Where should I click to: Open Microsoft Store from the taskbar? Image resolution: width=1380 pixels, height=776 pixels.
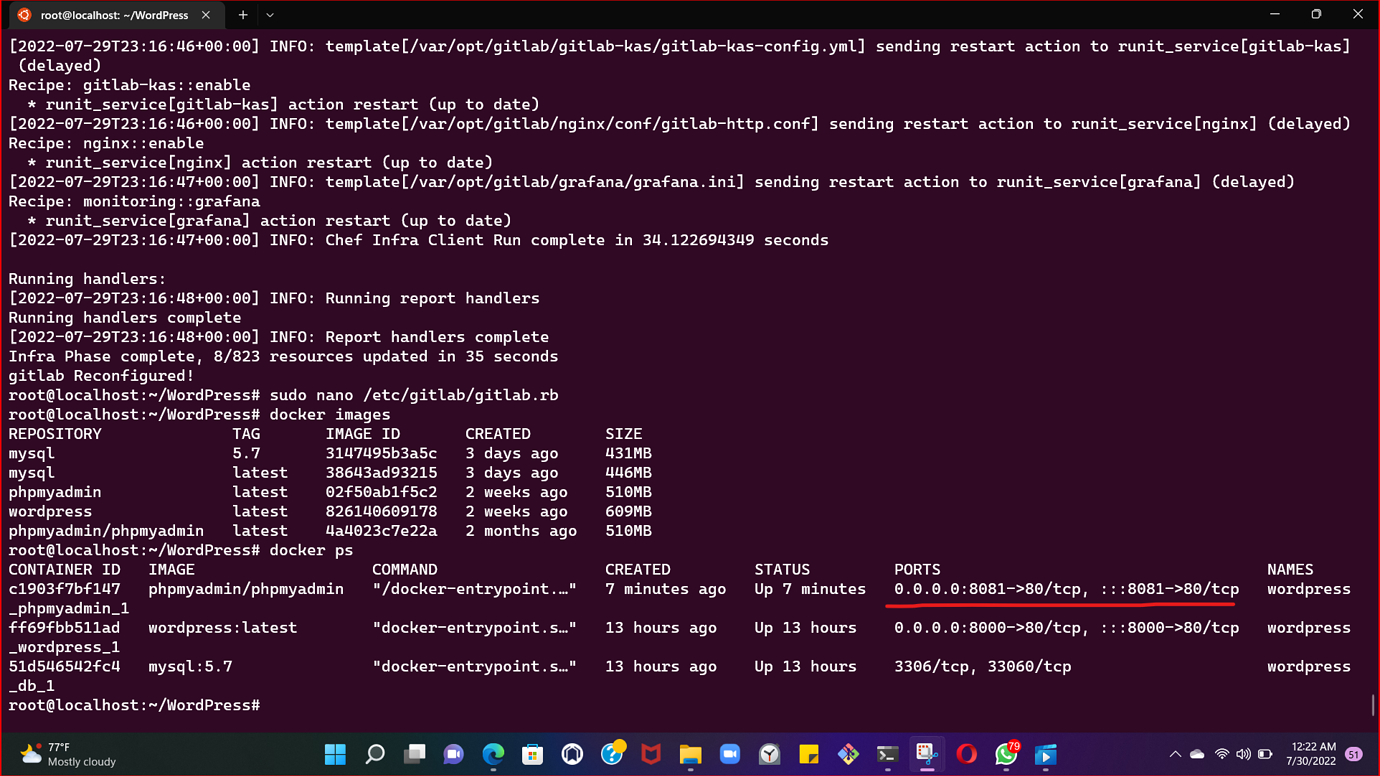532,756
